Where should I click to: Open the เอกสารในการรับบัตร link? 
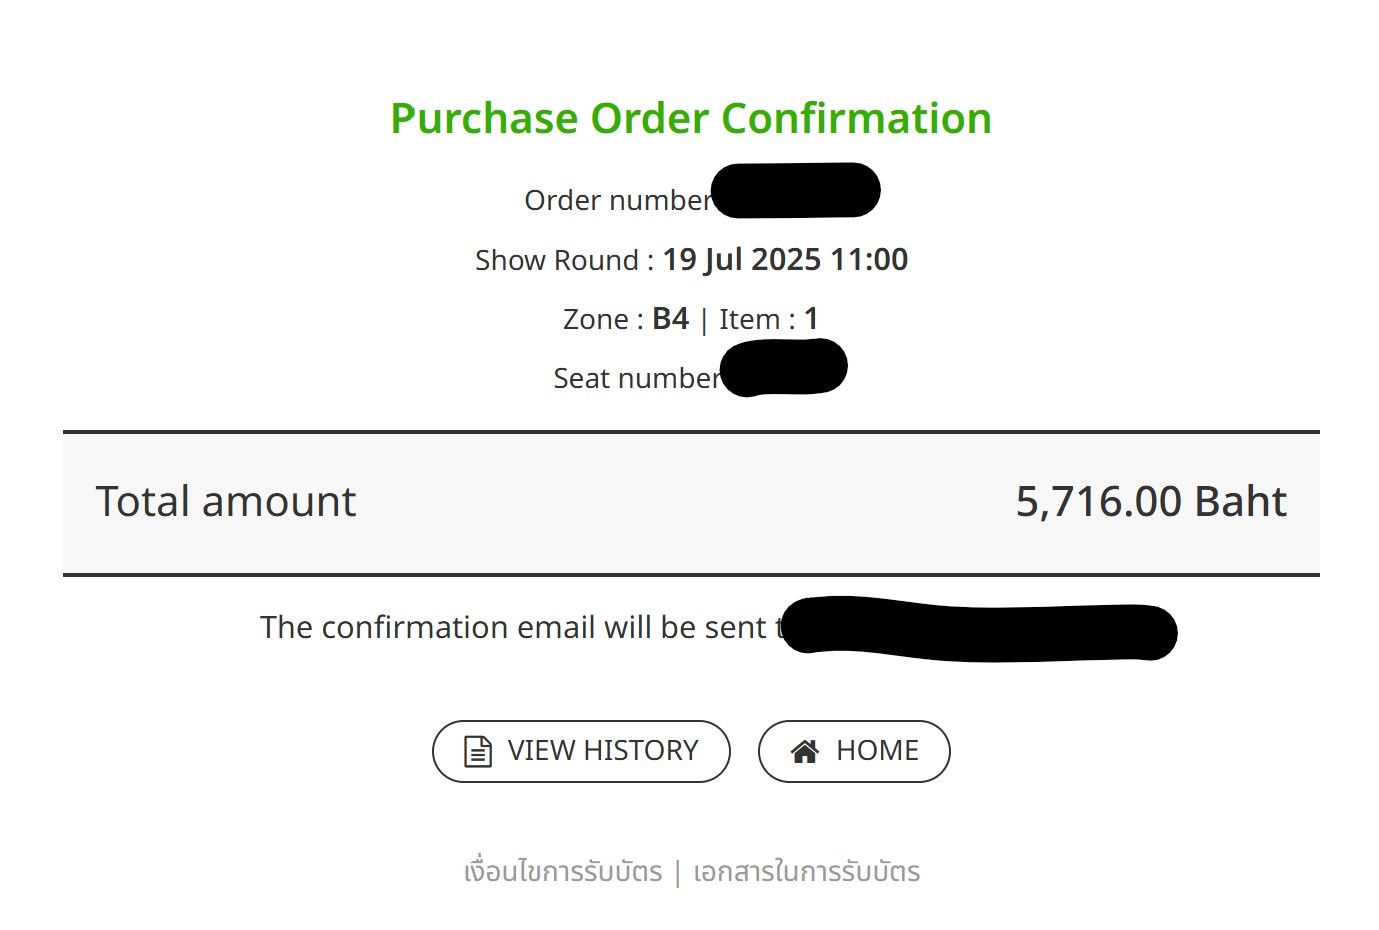tap(806, 871)
